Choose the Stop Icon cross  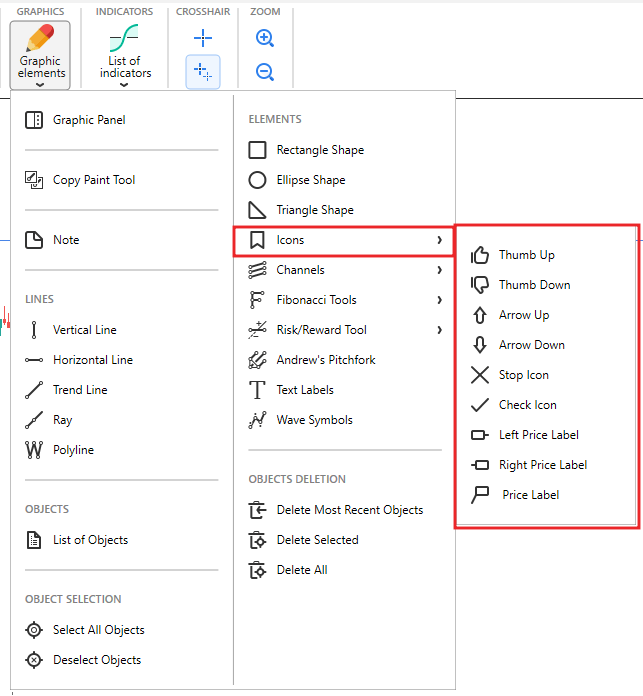point(523,375)
